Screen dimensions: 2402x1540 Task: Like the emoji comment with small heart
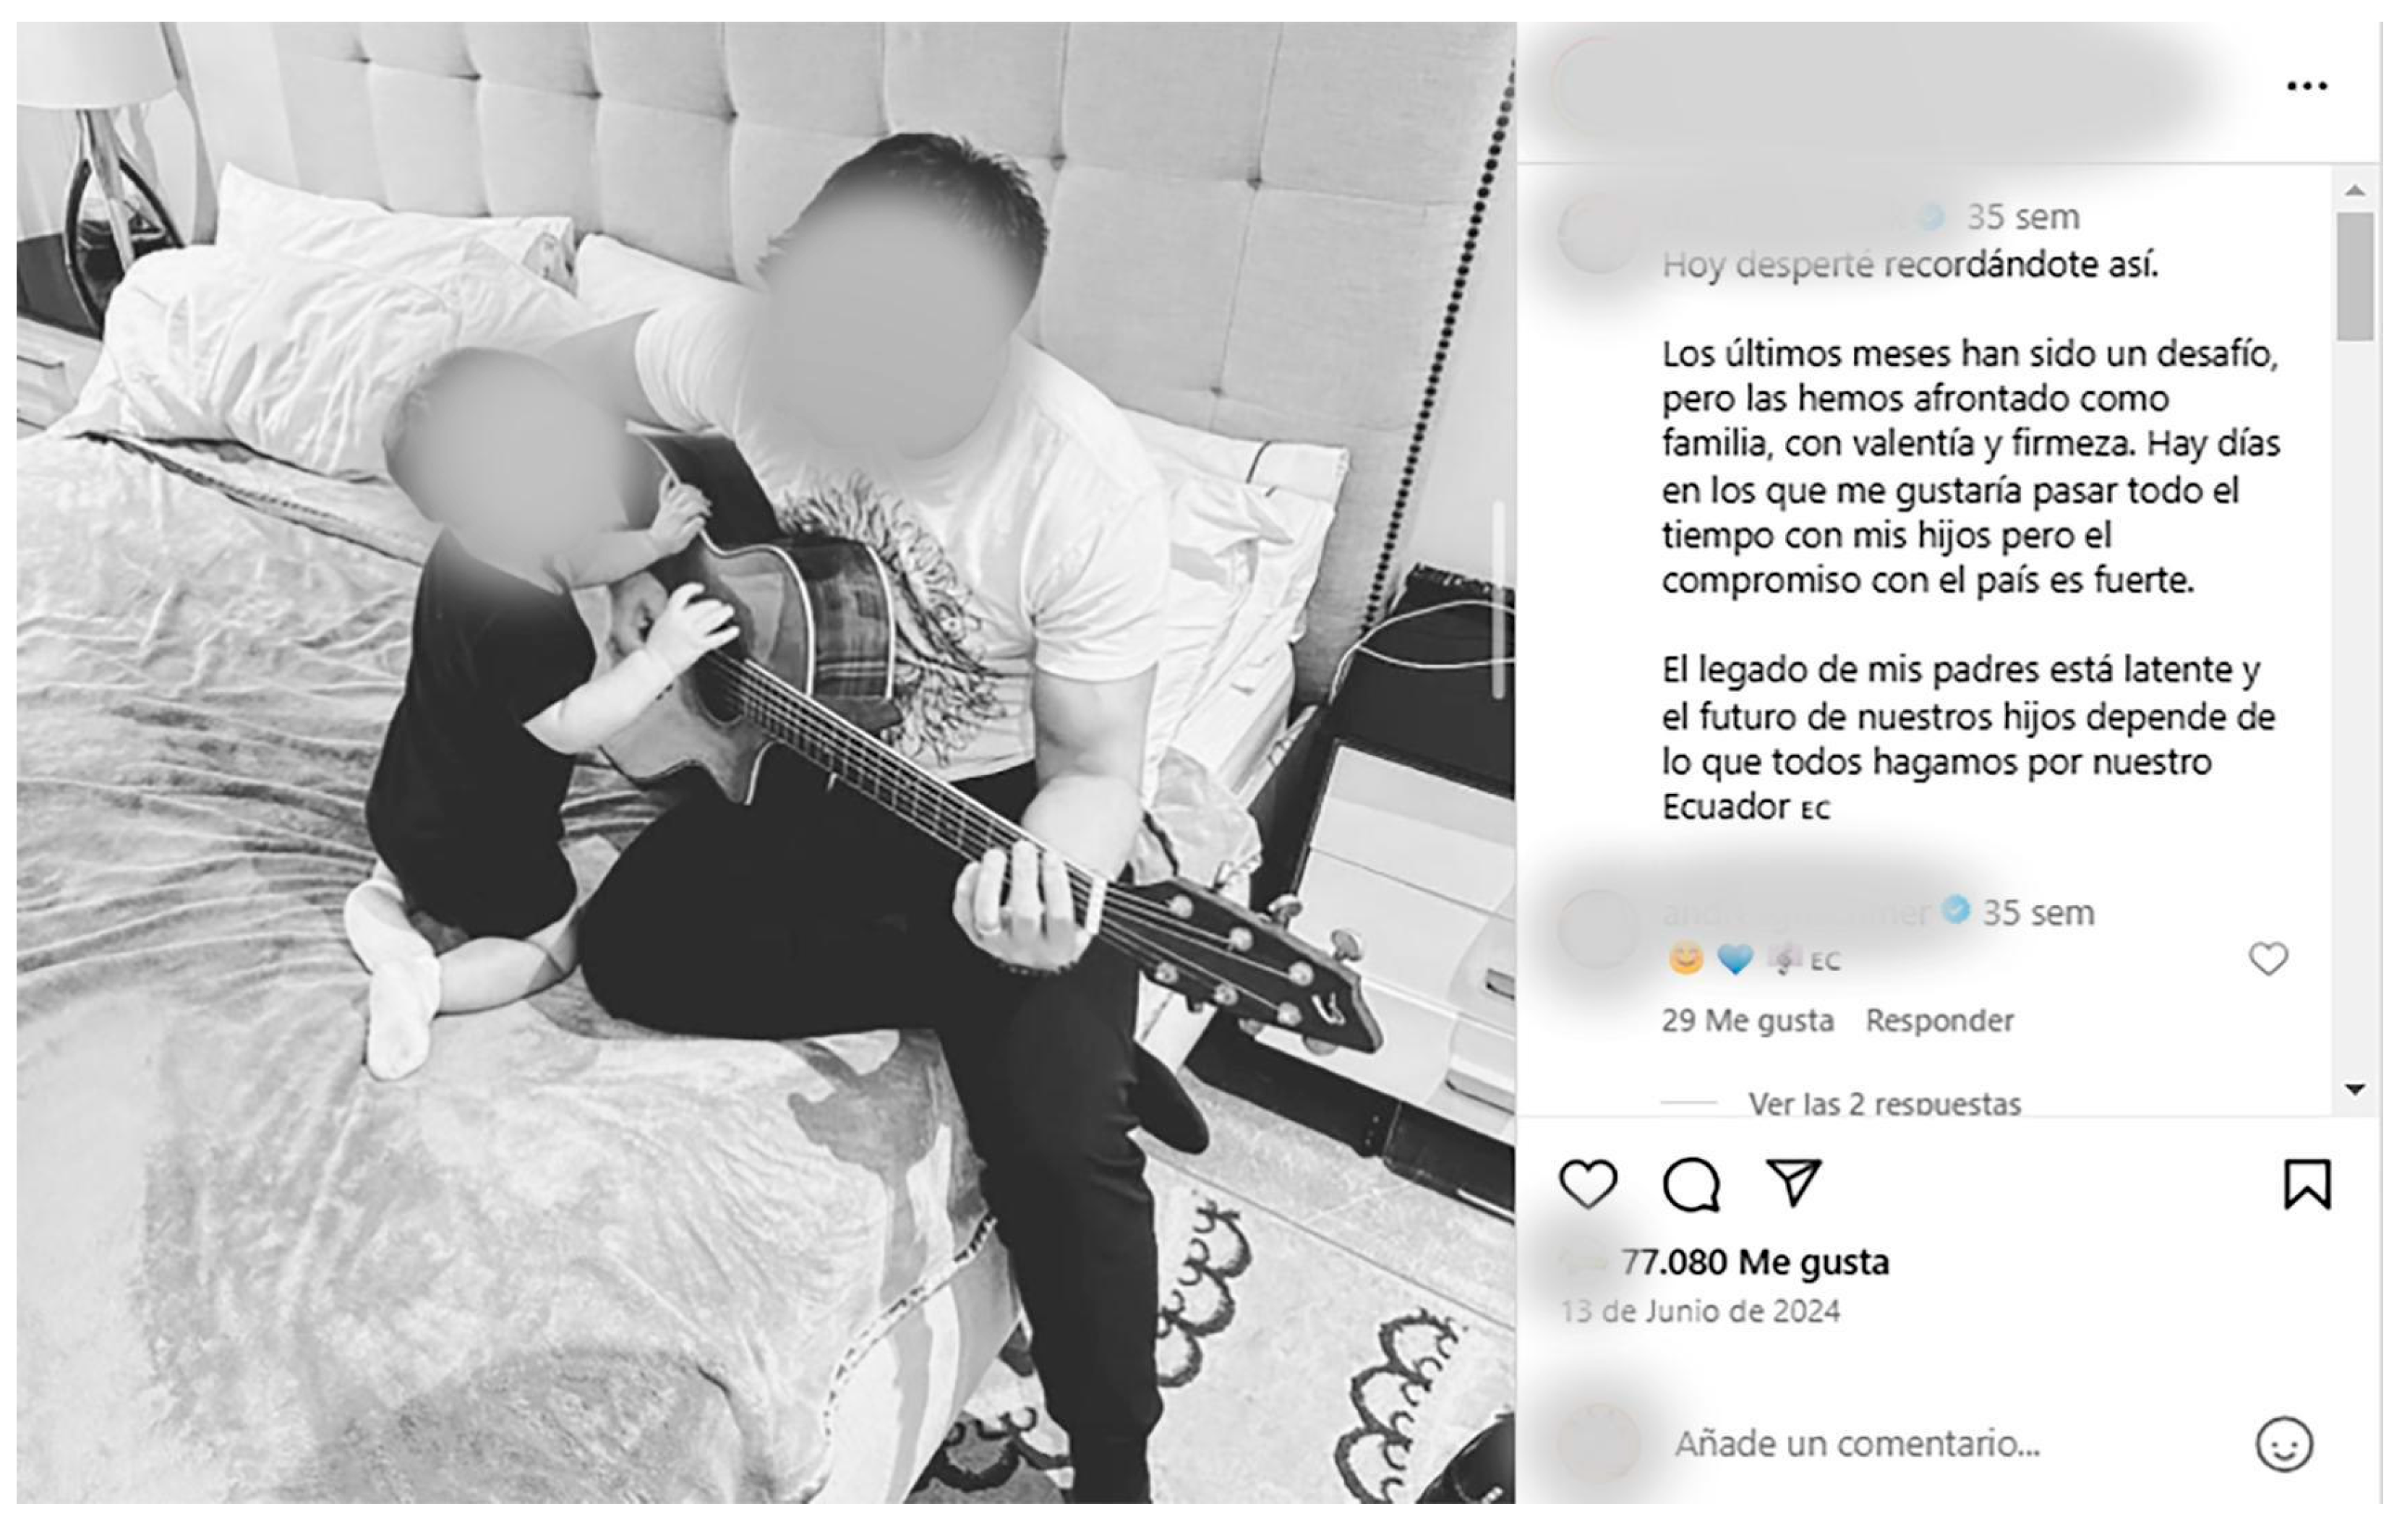pyautogui.click(x=2268, y=958)
